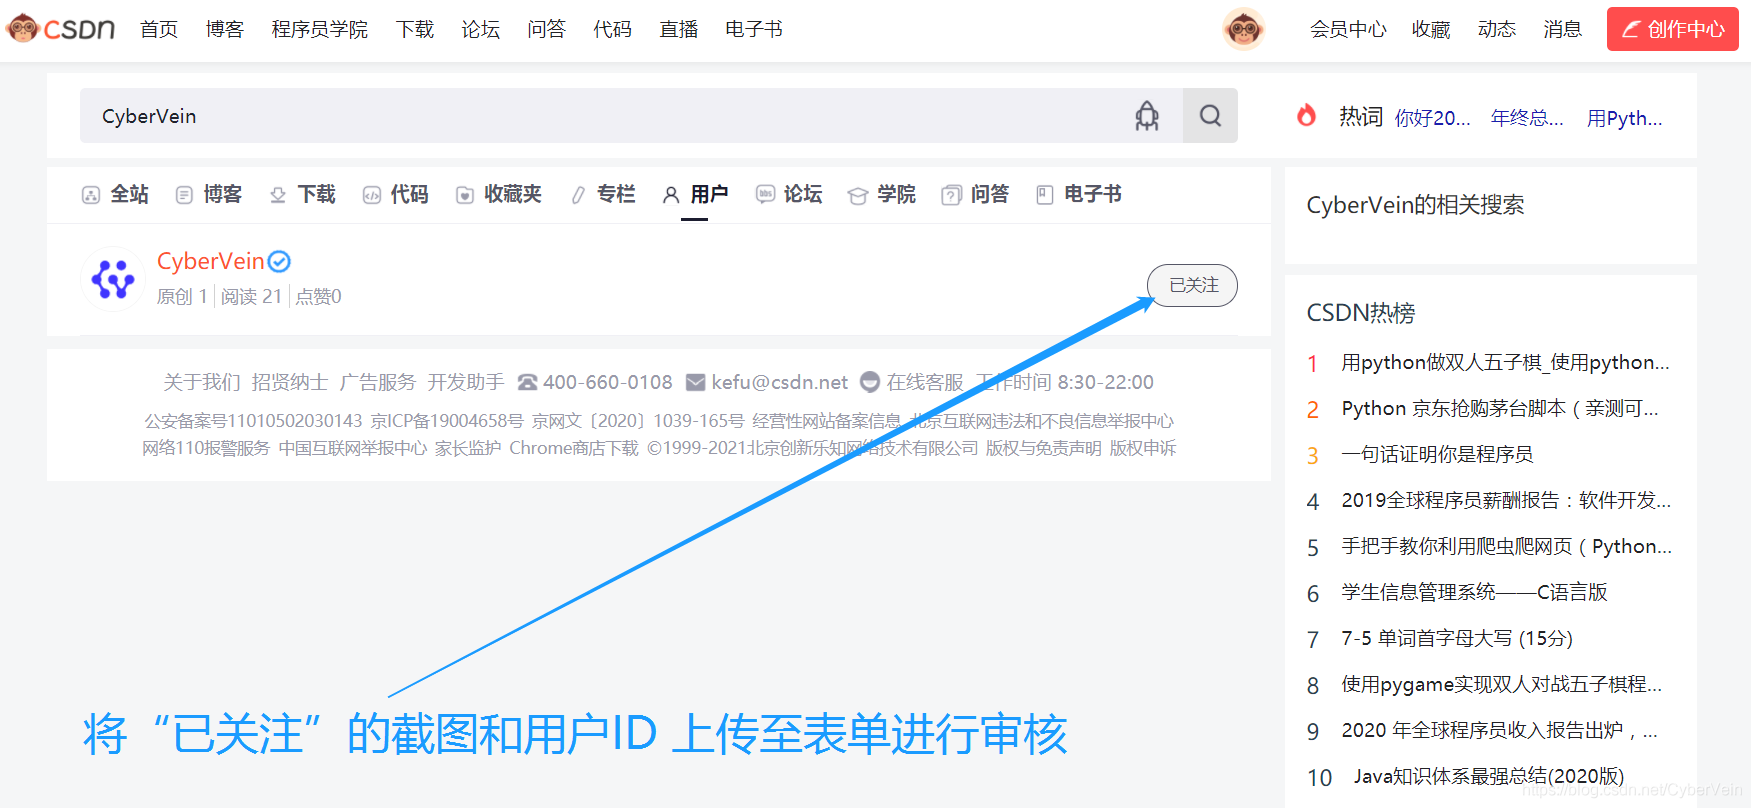The image size is (1751, 808).
Task: Open 会员中心 link
Action: [x=1348, y=29]
